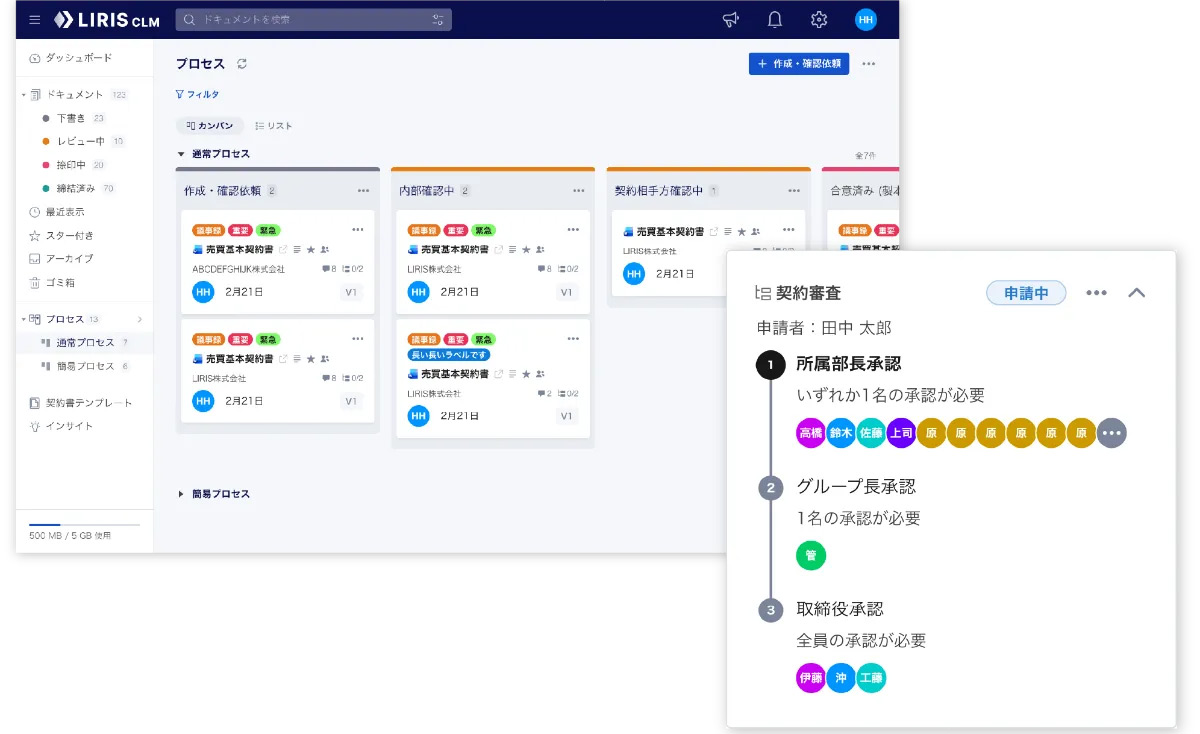Open 作成・確認依頼 column ellipsis menu
The image size is (1200, 734).
[364, 190]
